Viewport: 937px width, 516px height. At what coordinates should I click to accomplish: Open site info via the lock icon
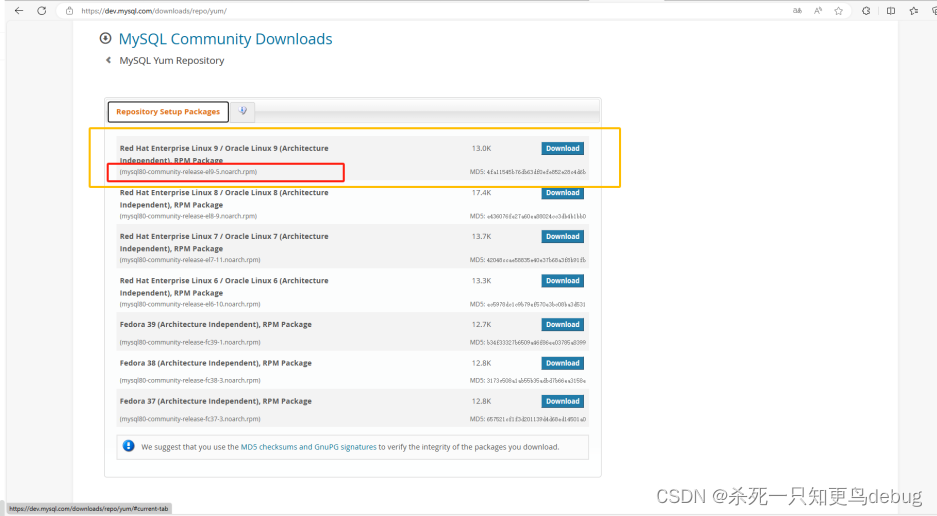click(x=69, y=11)
